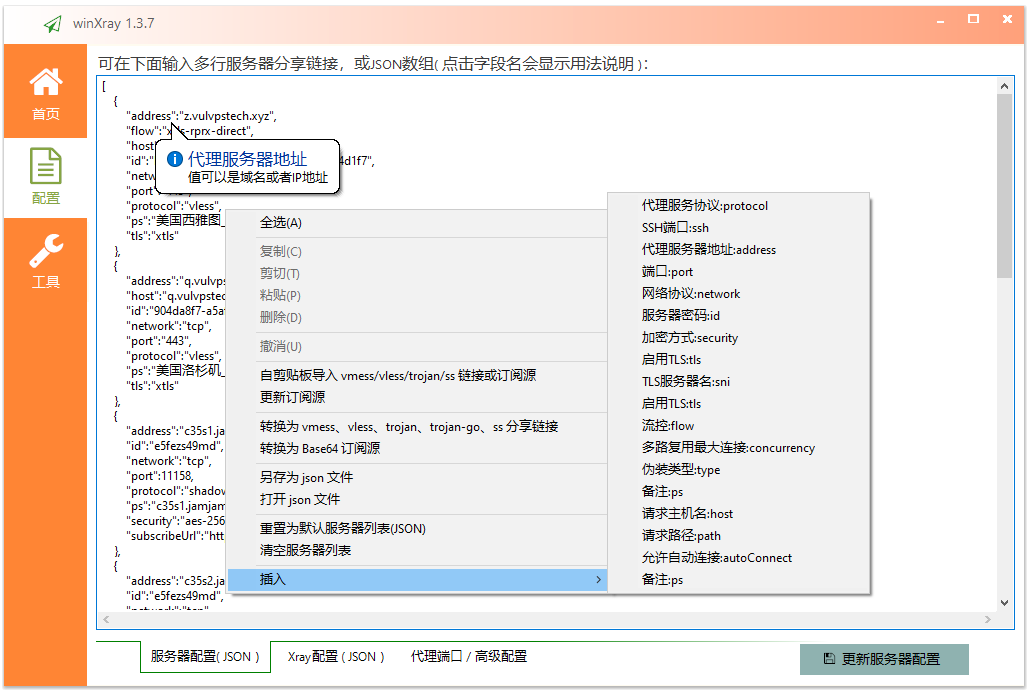This screenshot has width=1030, height=692.
Task: Select 另存为 json 文件
Action: 416,477
